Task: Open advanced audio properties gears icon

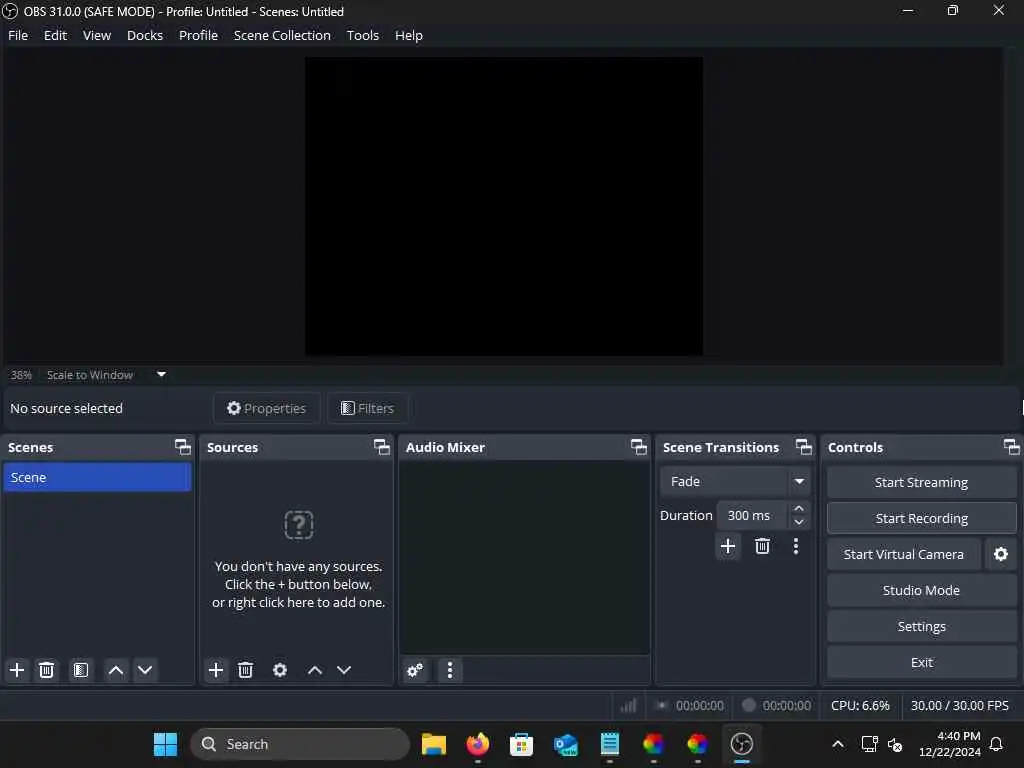Action: click(x=415, y=670)
